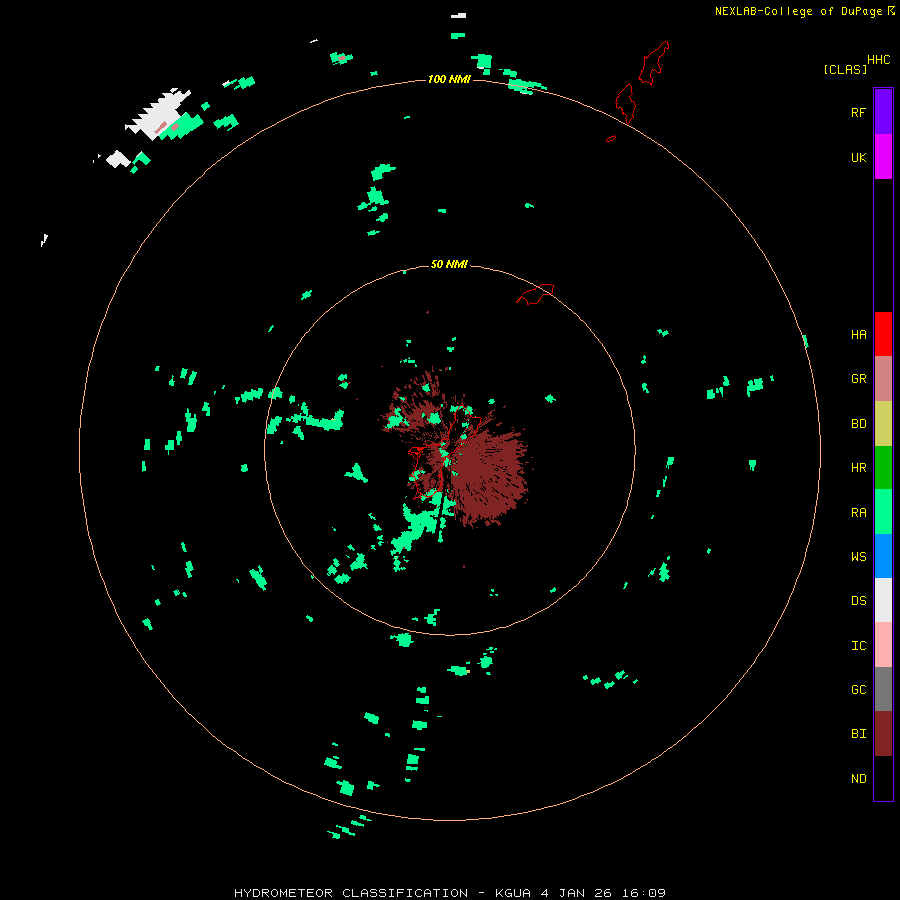The width and height of the screenshot is (900, 900).
Task: Click the RA light green swatch
Action: (x=883, y=511)
